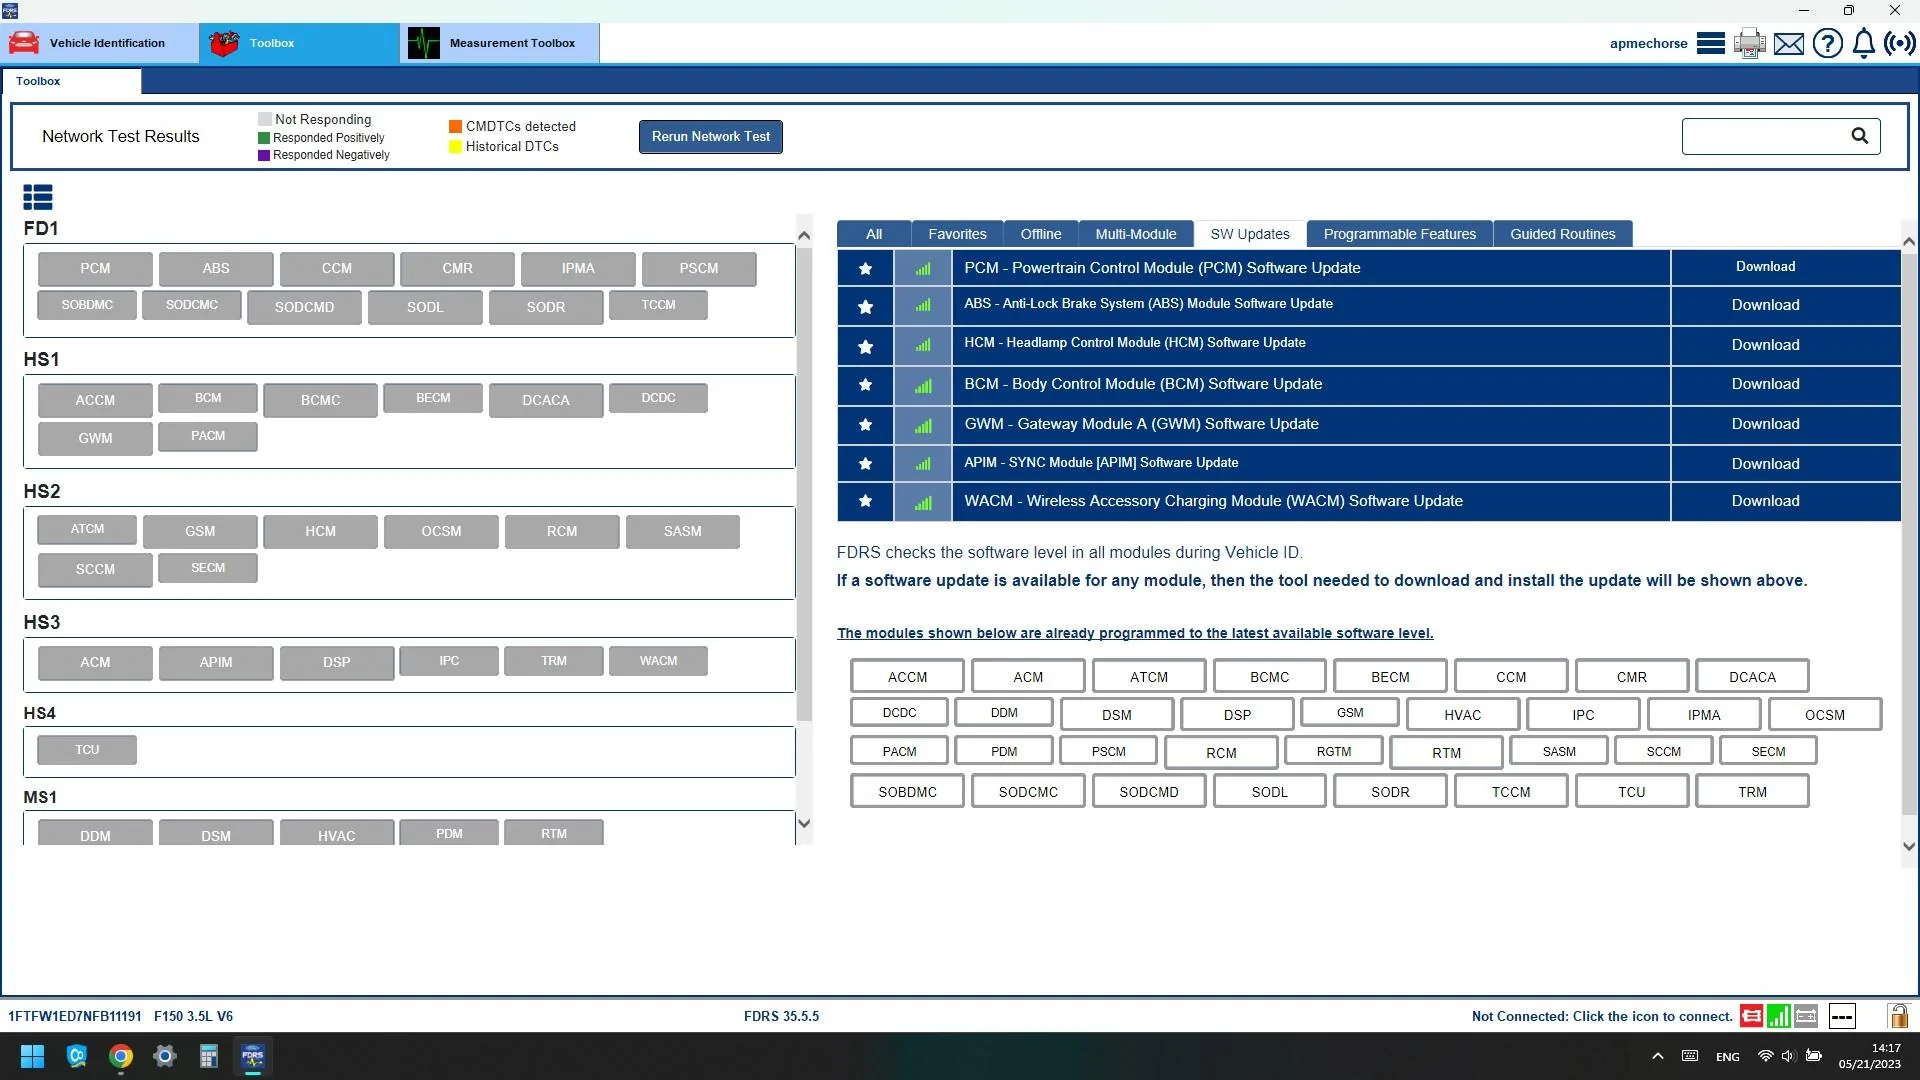Select the TCU module under HS4

[87, 749]
